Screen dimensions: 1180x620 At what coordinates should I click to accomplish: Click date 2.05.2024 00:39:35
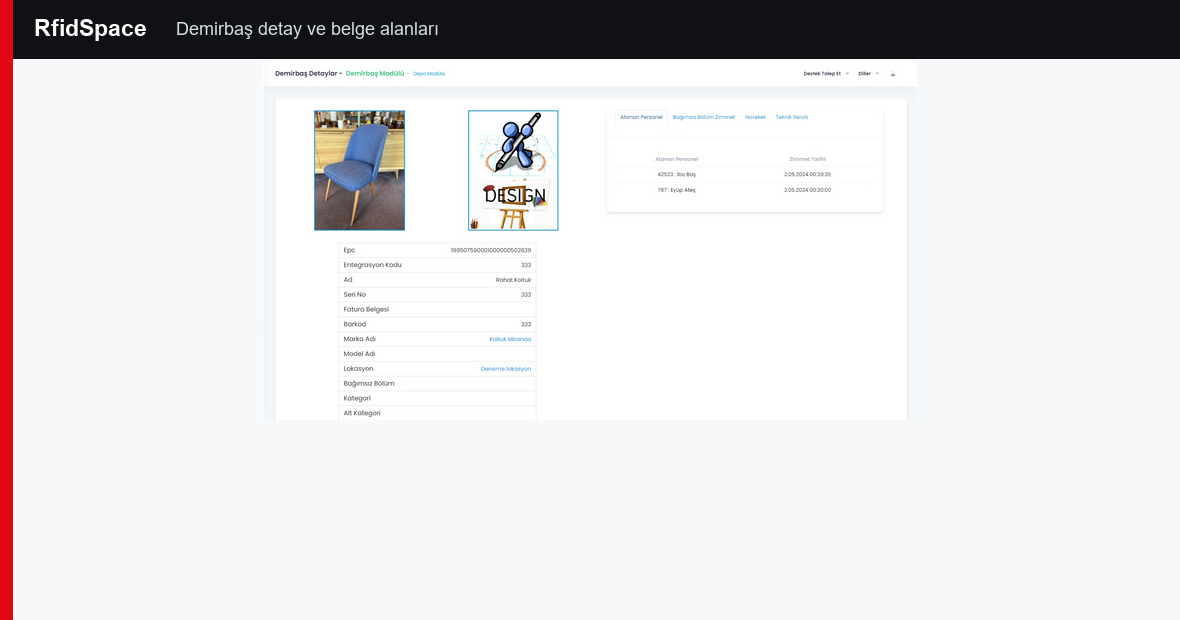pos(807,175)
